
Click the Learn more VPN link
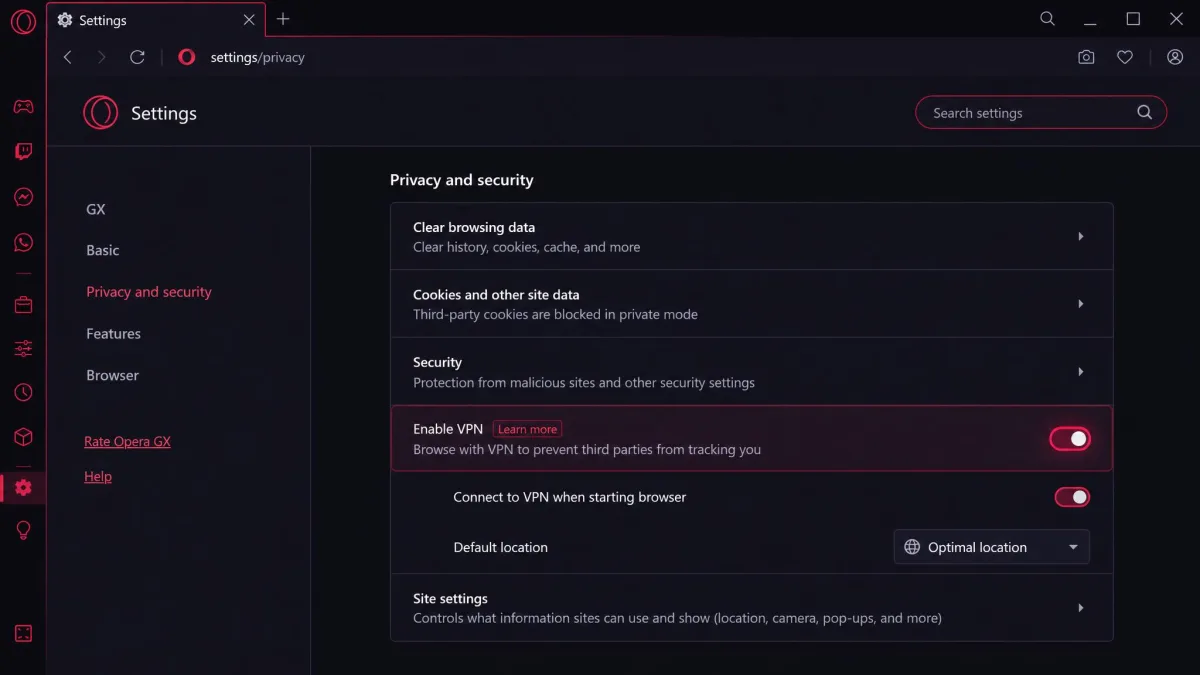pyautogui.click(x=527, y=429)
